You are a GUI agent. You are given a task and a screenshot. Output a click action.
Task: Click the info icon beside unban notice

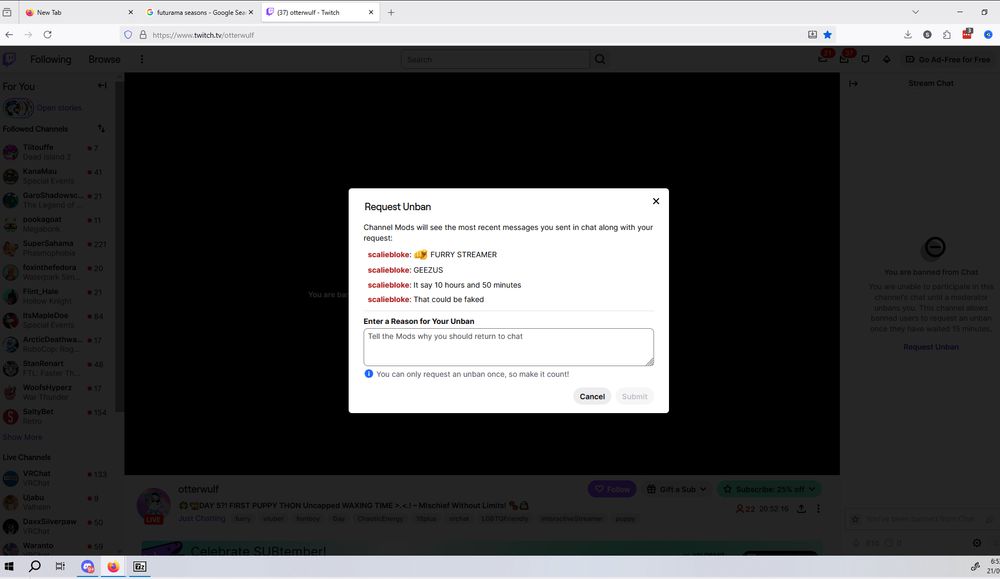tap(369, 374)
